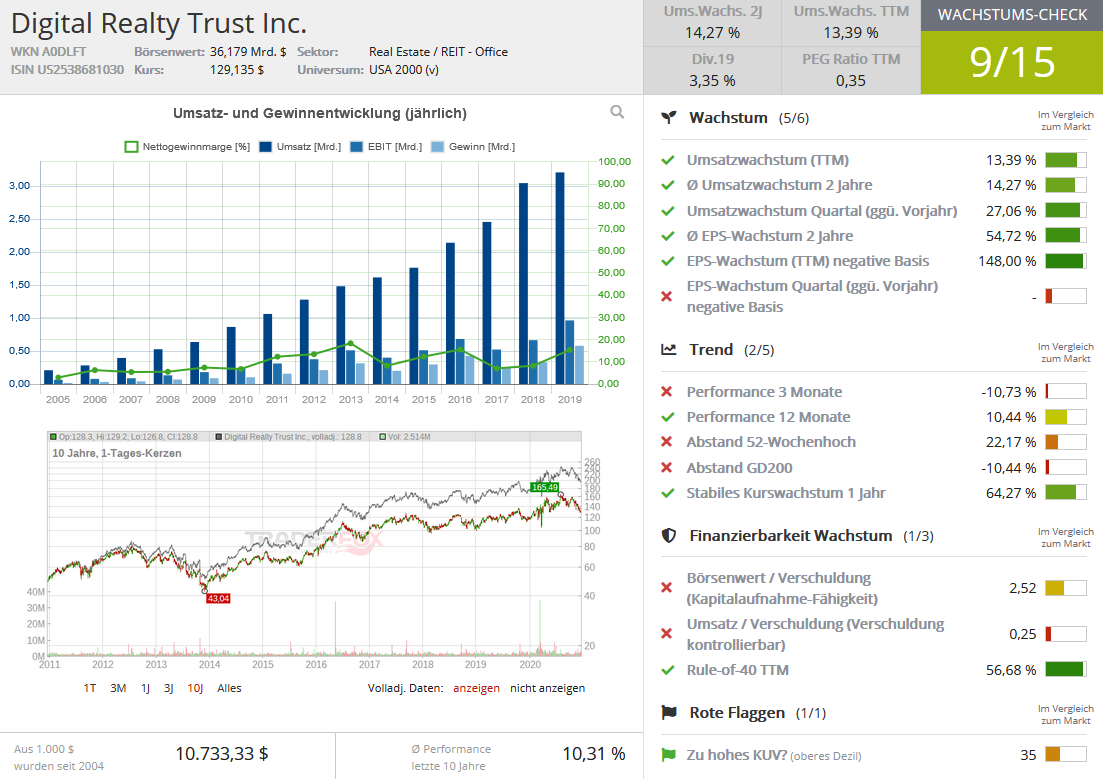Click the Umsatz / Verschuldung value 0,25
The image size is (1103, 779).
pos(1023,634)
